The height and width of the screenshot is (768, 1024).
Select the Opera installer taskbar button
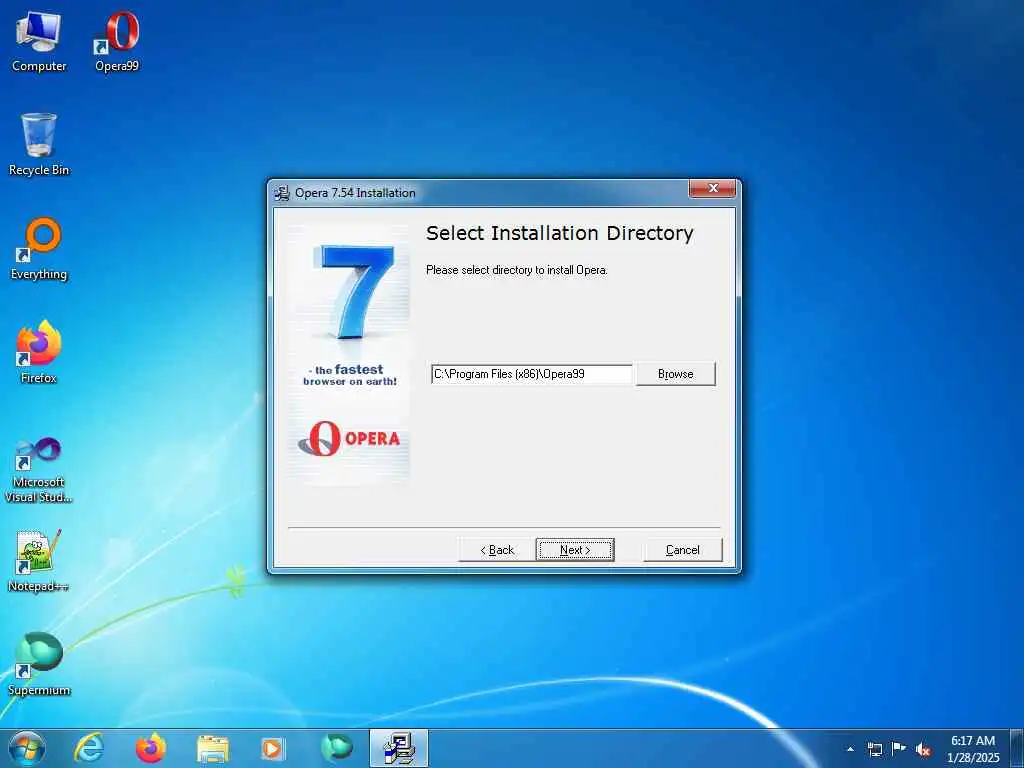pos(399,748)
